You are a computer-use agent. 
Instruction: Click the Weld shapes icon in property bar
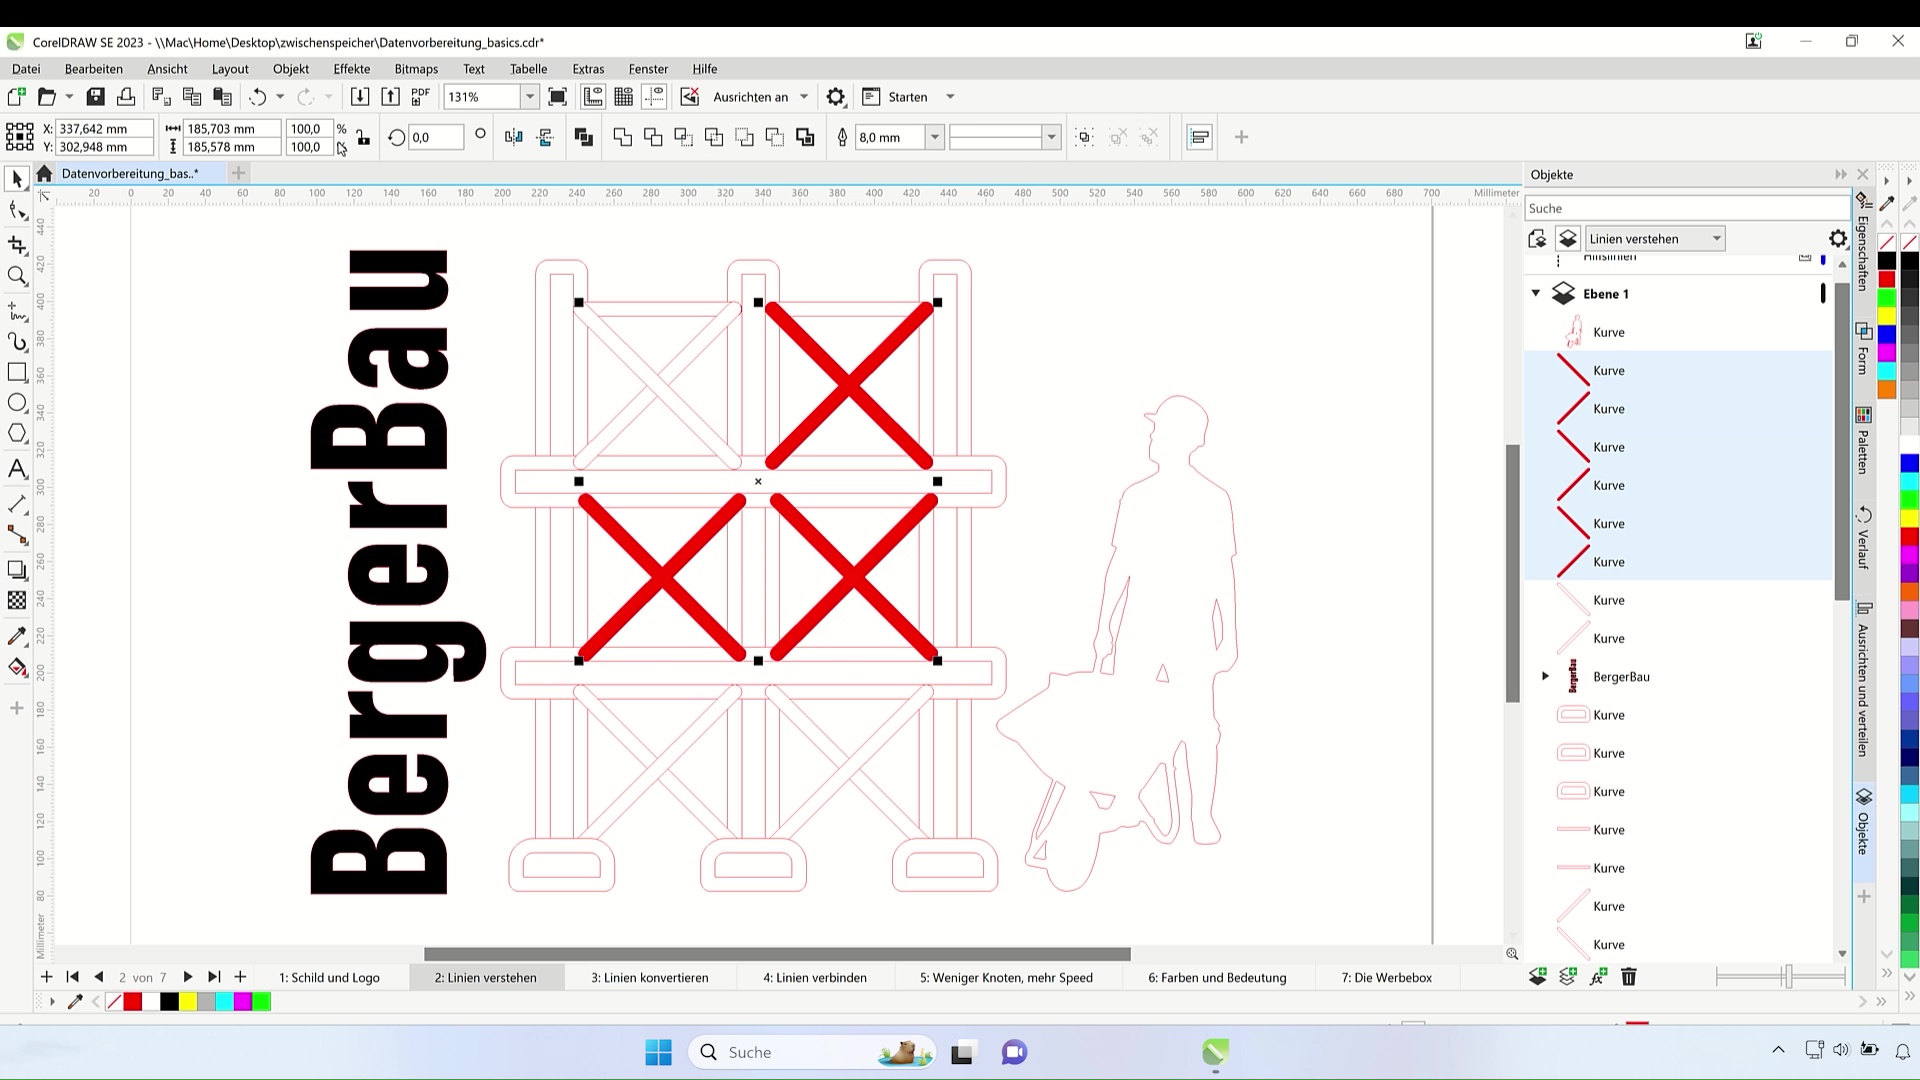pos(623,137)
